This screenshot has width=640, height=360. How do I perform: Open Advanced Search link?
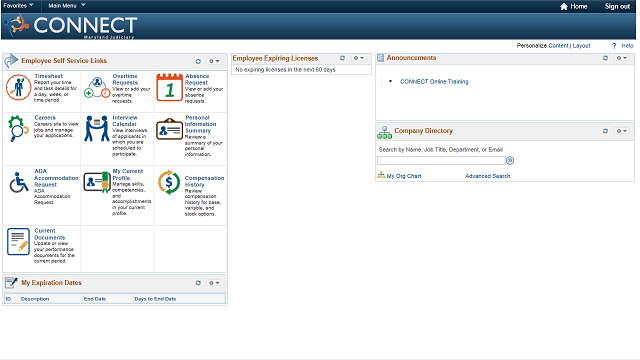tap(487, 176)
